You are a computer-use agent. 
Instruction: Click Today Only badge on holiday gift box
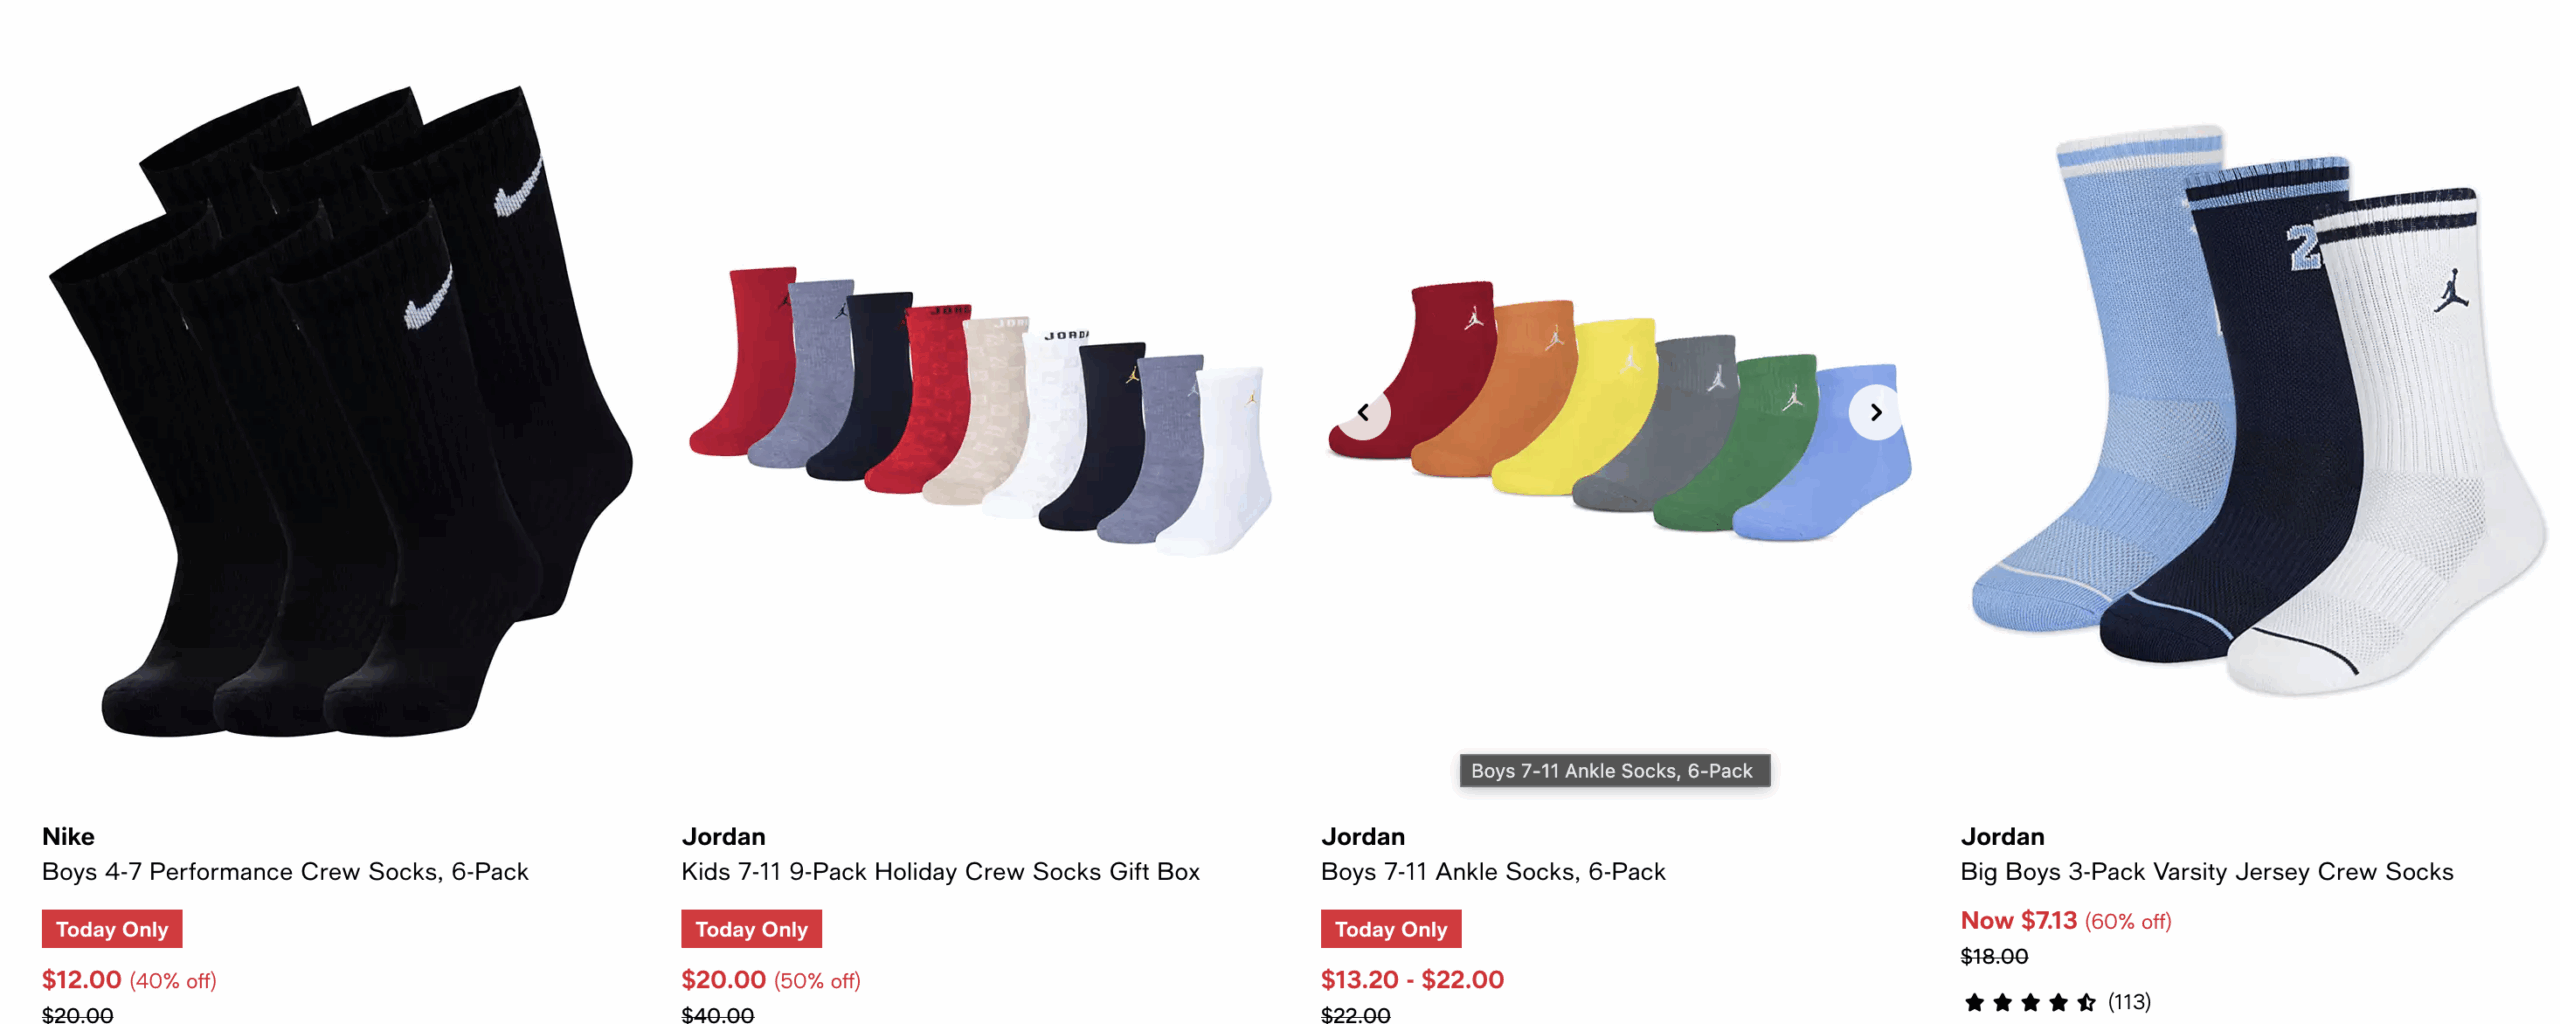(x=751, y=928)
